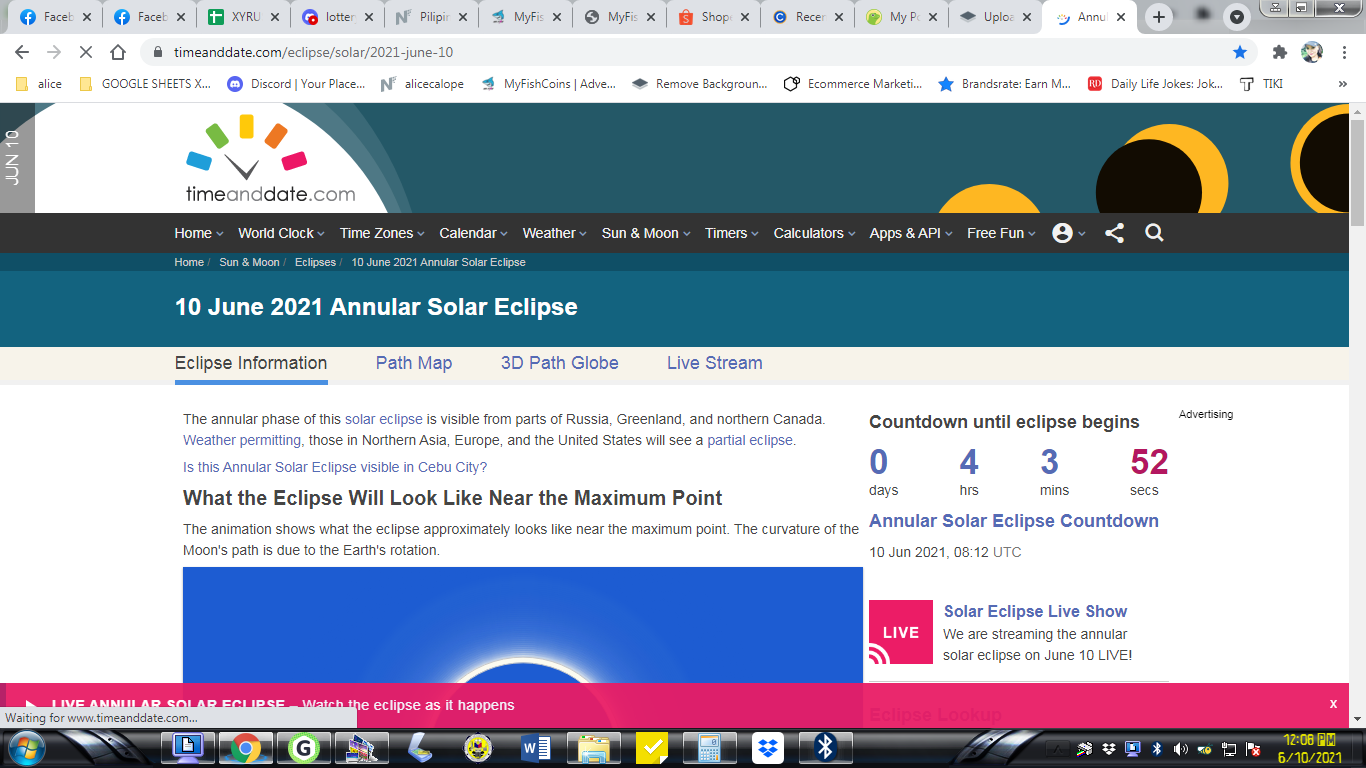This screenshot has width=1366, height=768.
Task: Open the Brandsrate bookmark
Action: 1004,84
